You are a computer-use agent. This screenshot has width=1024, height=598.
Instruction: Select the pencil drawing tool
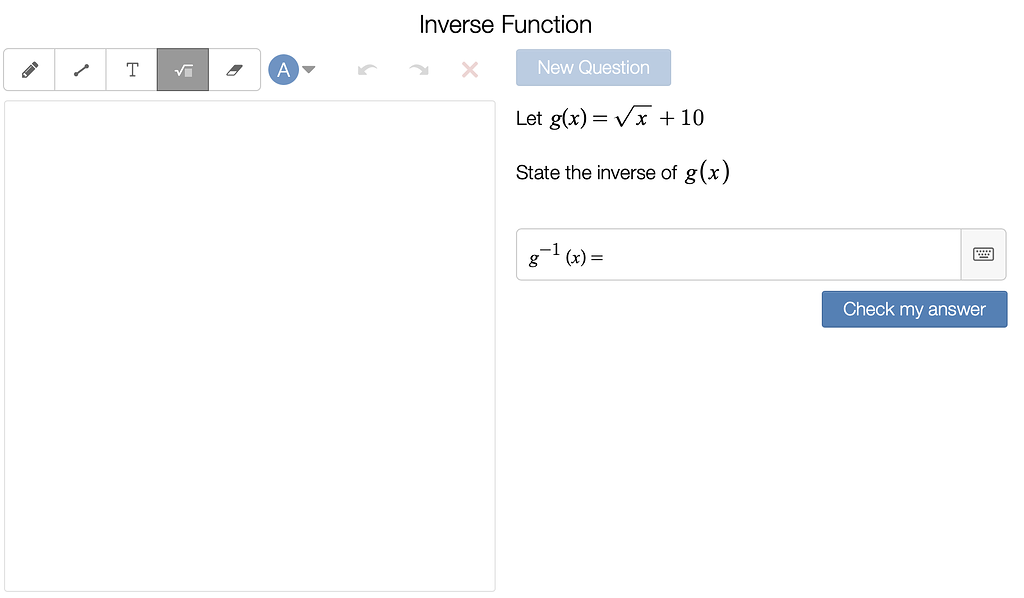pos(28,69)
